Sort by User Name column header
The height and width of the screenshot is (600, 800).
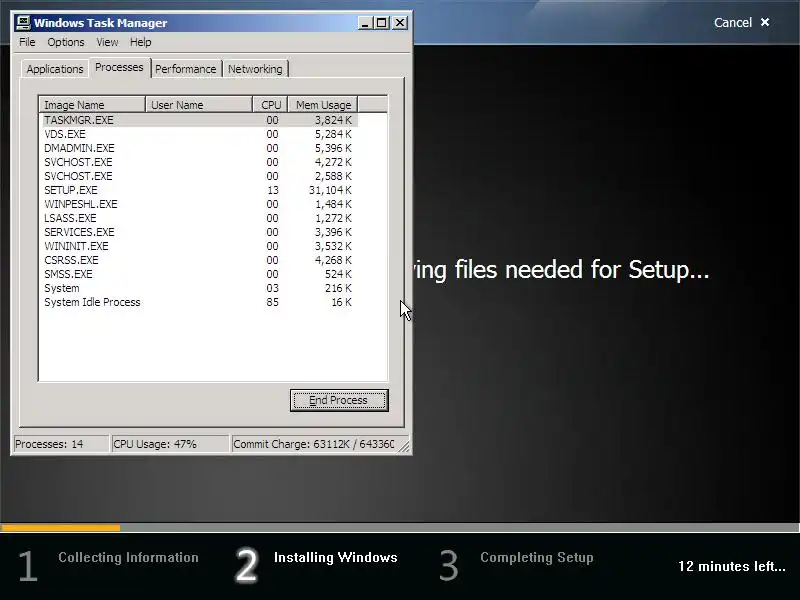tap(199, 105)
